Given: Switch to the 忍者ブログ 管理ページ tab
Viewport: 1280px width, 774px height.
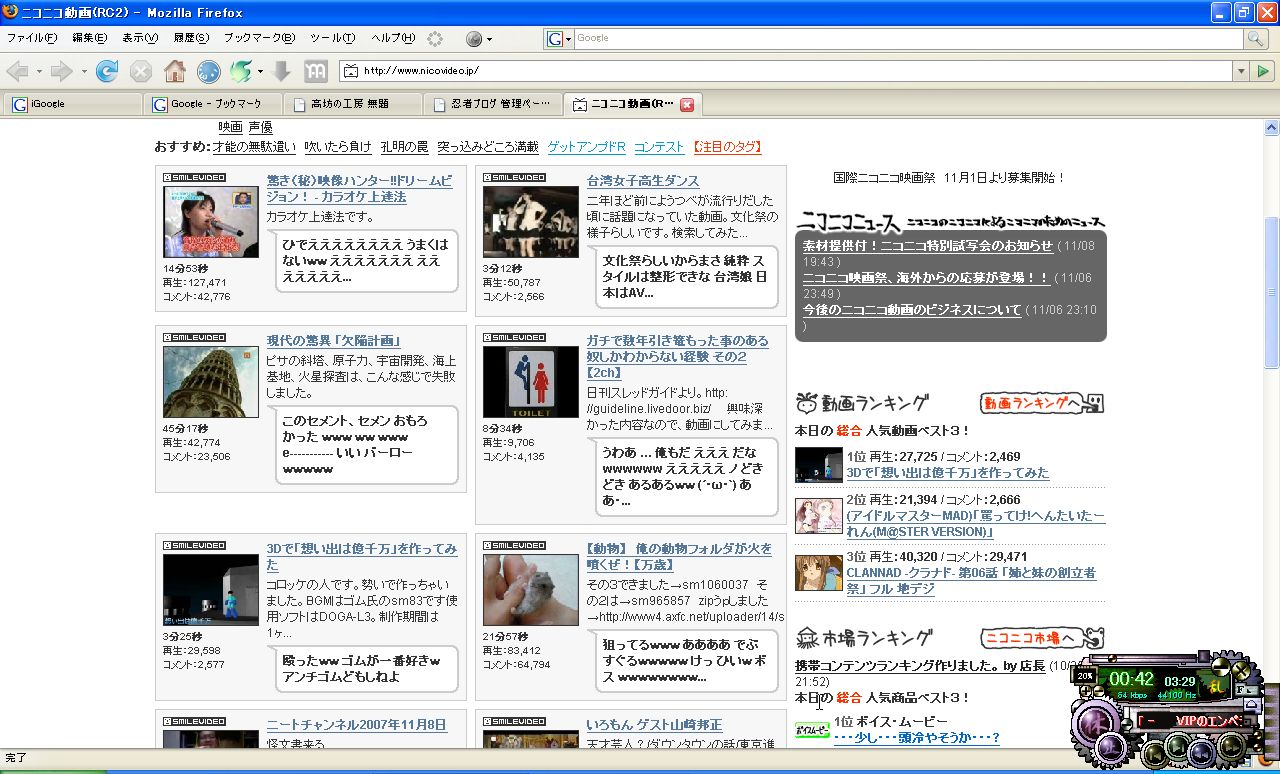Looking at the screenshot, I should tap(492, 104).
